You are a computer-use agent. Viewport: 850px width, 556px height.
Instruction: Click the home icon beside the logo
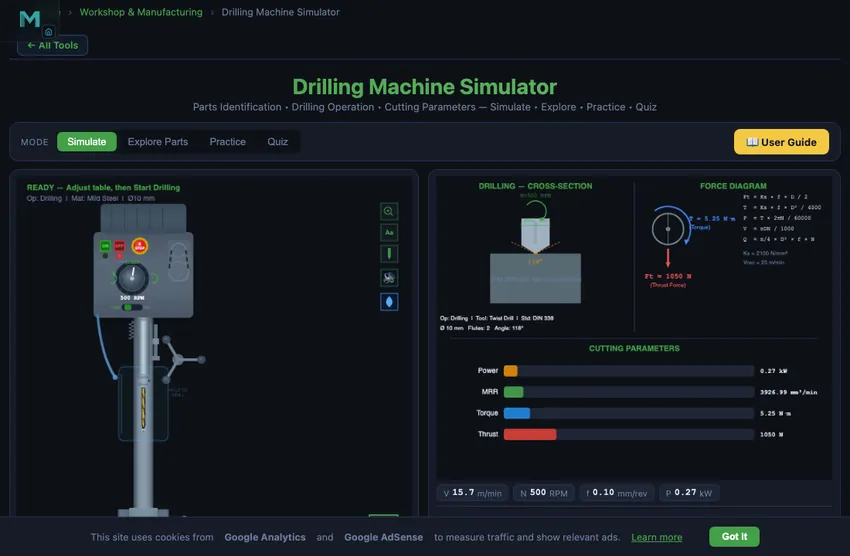click(48, 31)
